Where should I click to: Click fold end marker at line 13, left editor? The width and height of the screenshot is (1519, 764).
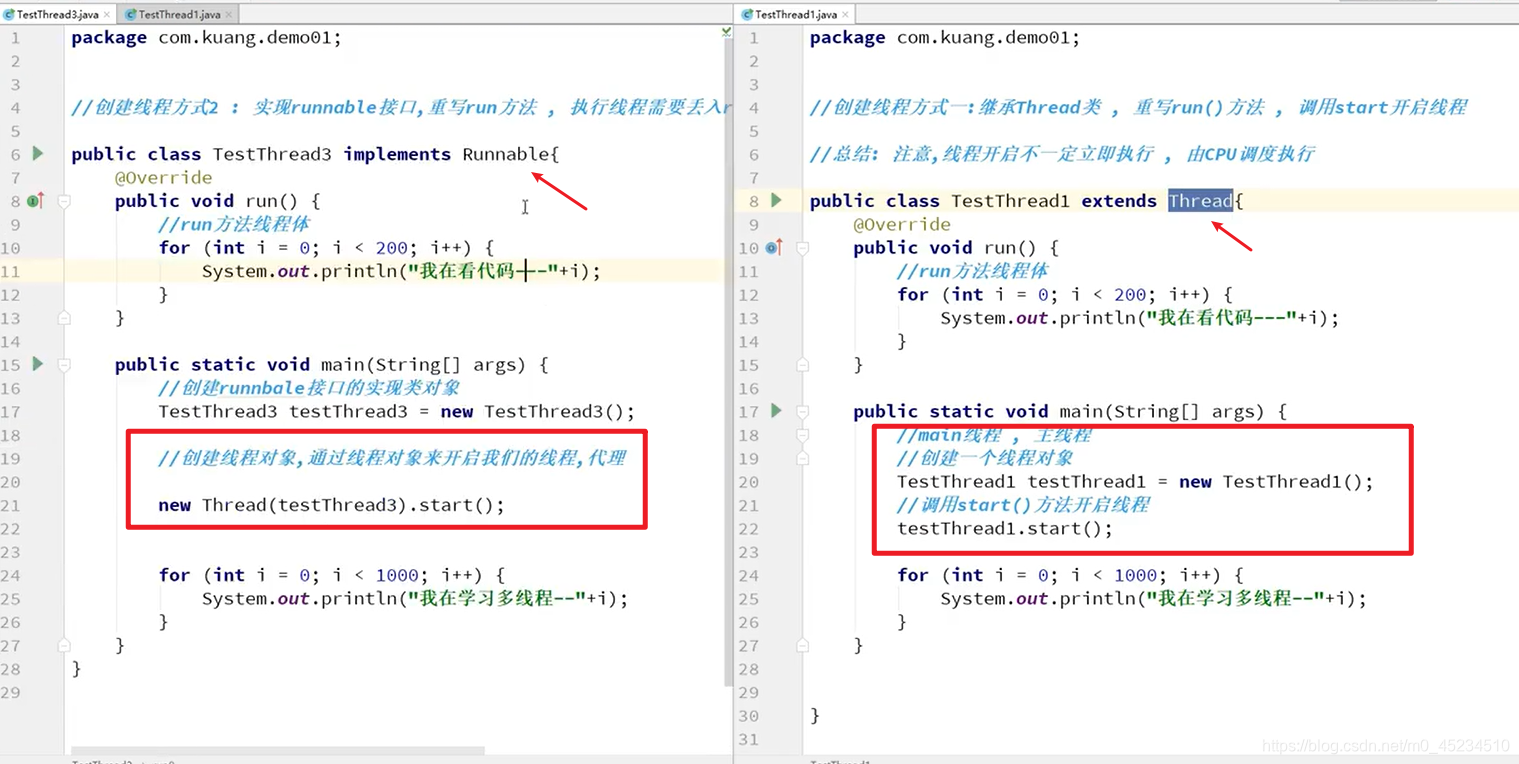click(x=64, y=318)
